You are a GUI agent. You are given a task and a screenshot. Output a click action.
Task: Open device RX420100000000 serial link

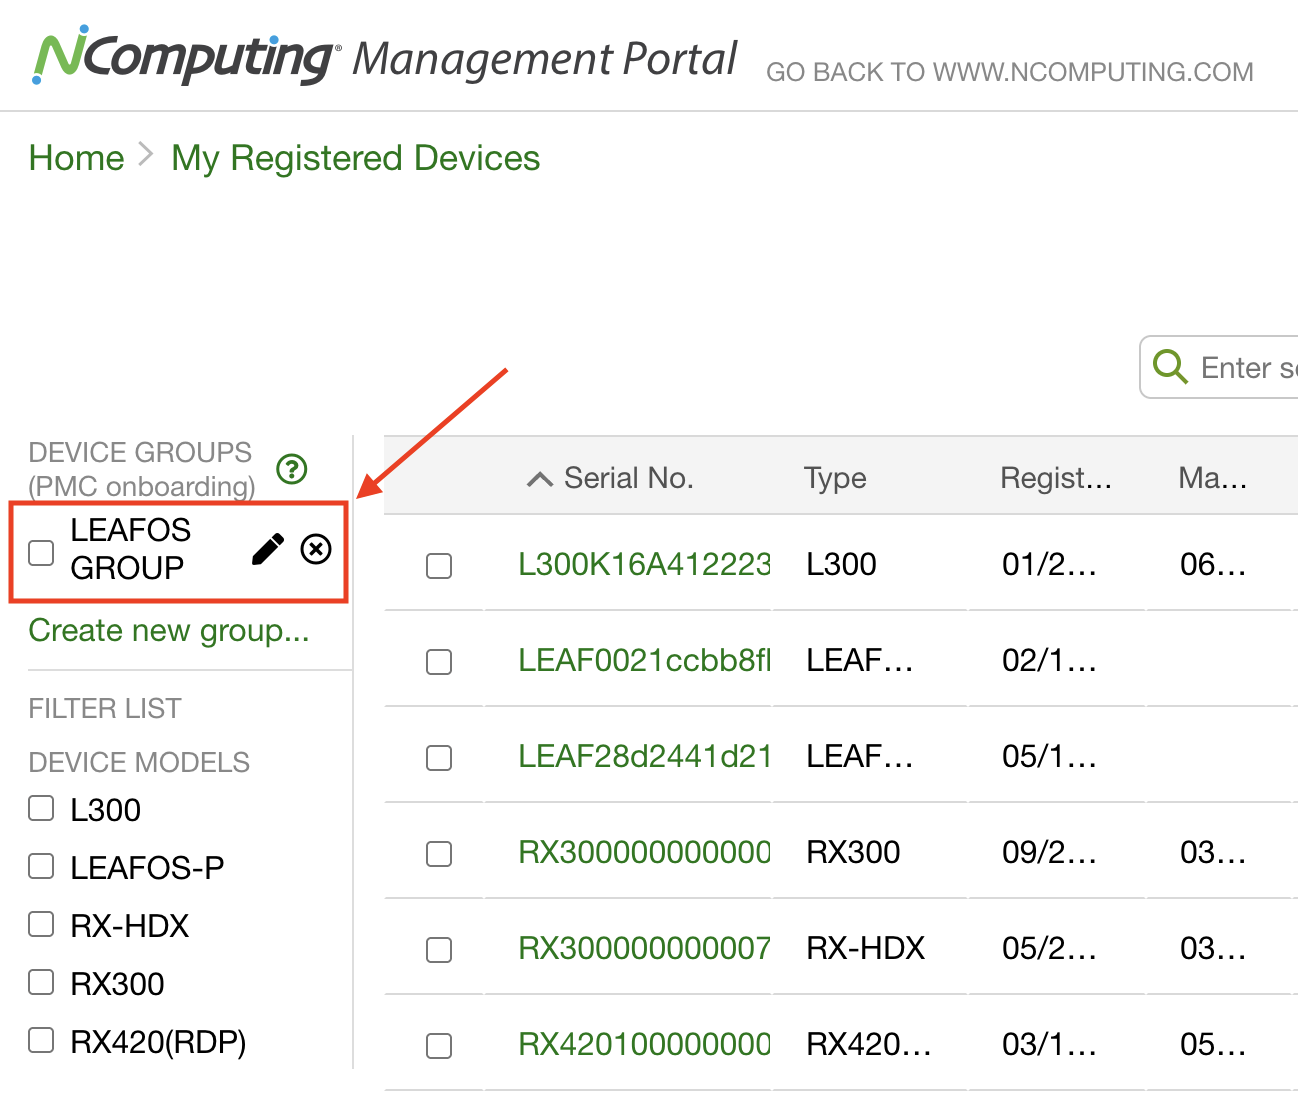644,1044
